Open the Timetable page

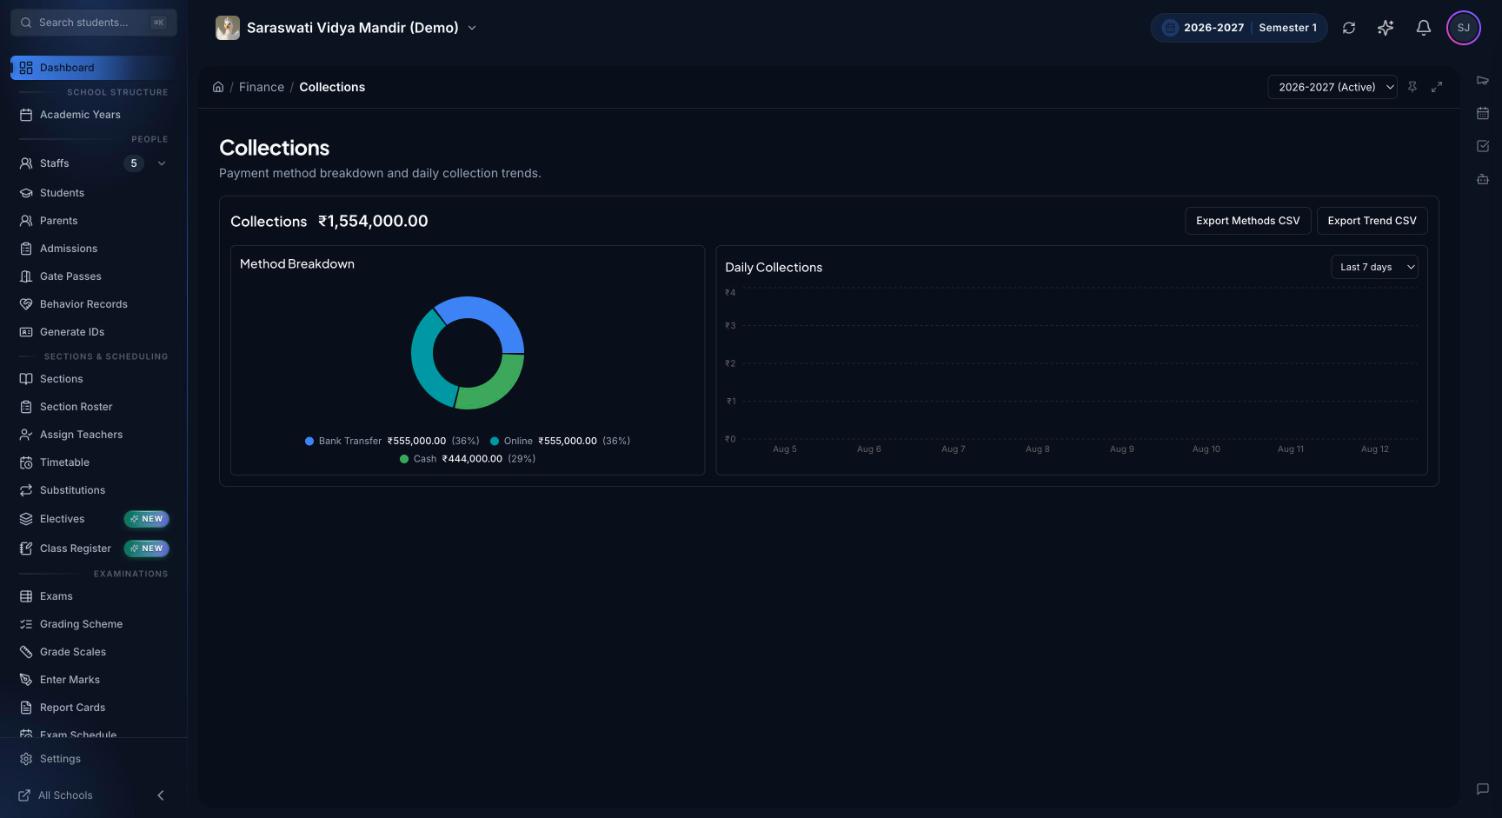(x=93, y=463)
